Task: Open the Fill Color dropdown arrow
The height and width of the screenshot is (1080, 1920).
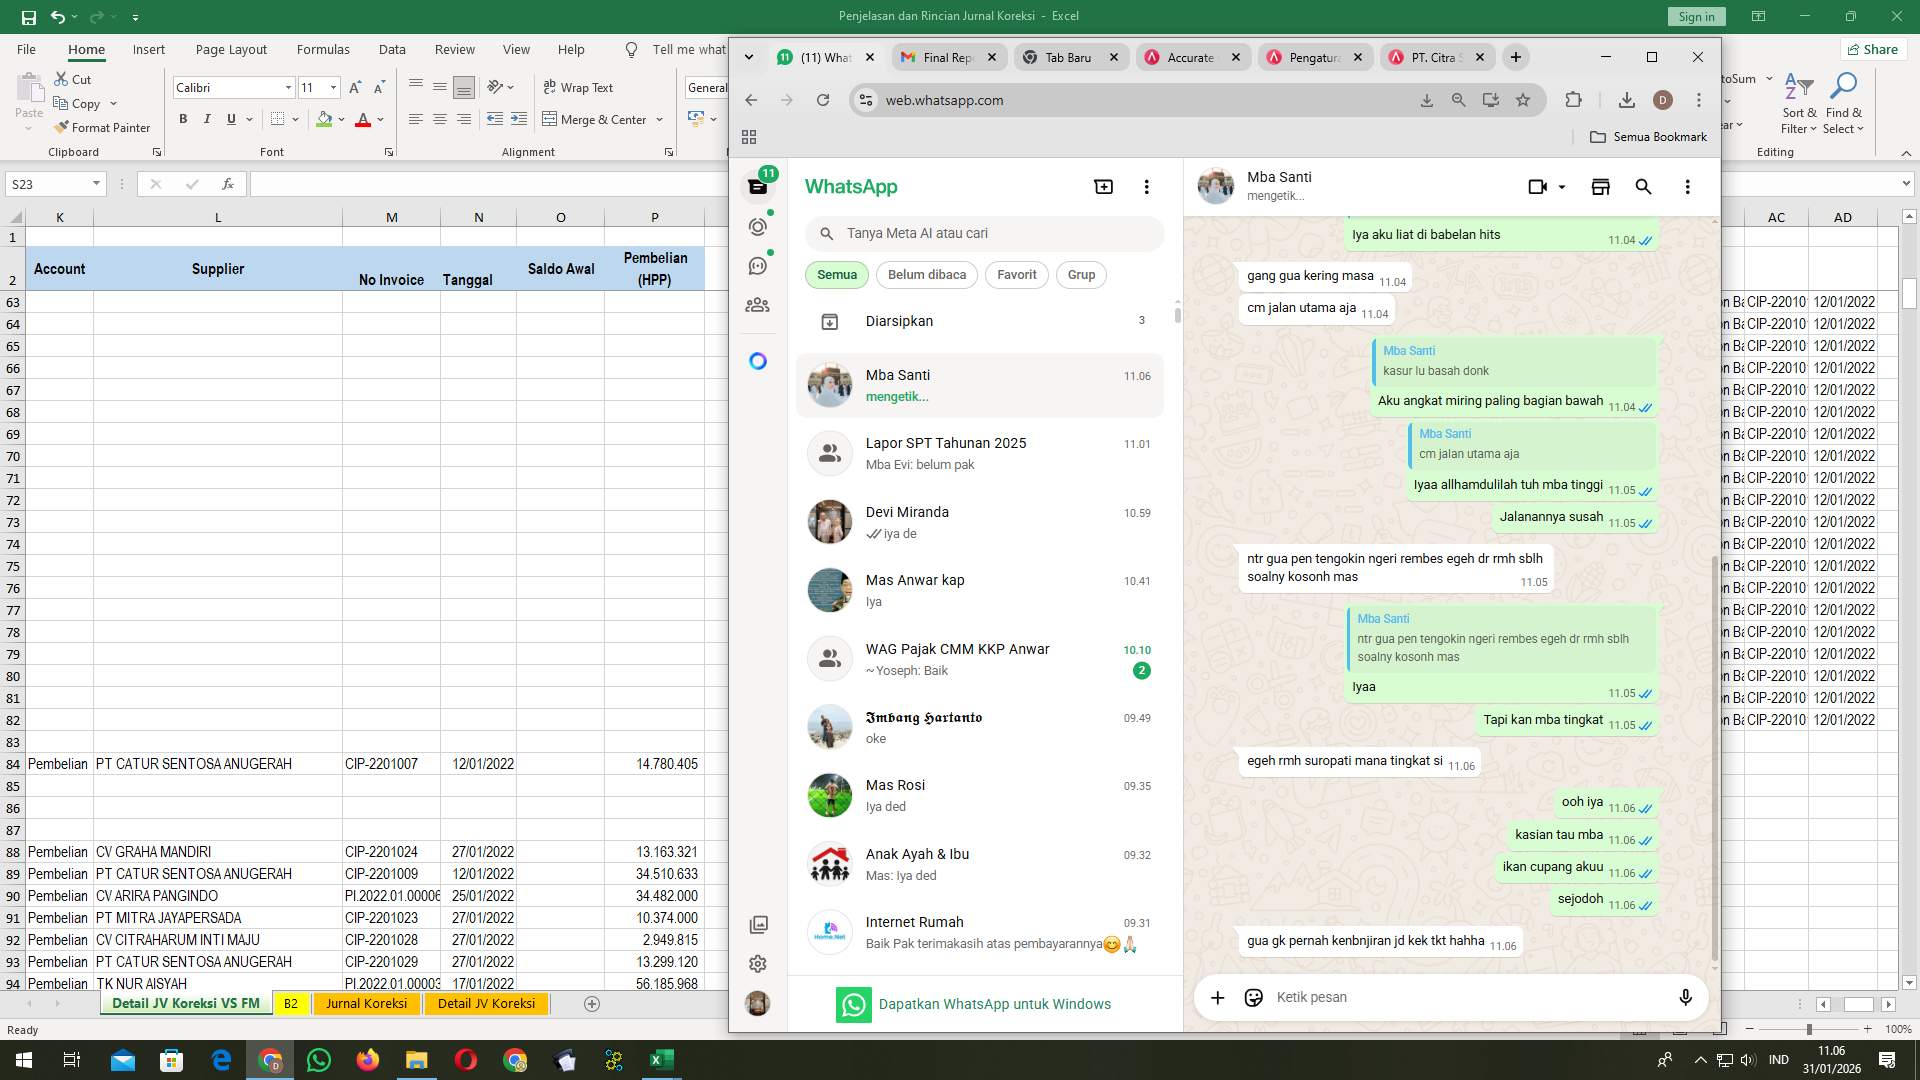Action: click(340, 119)
